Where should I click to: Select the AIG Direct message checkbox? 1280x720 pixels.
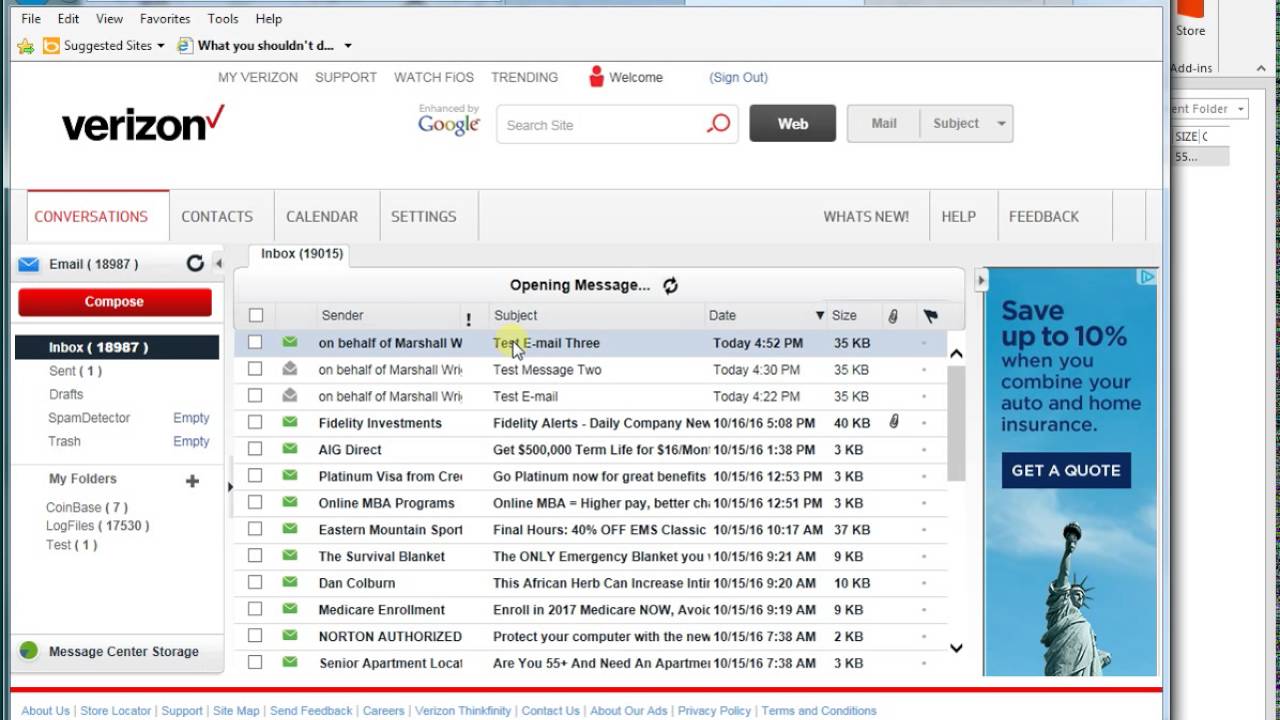click(x=255, y=449)
